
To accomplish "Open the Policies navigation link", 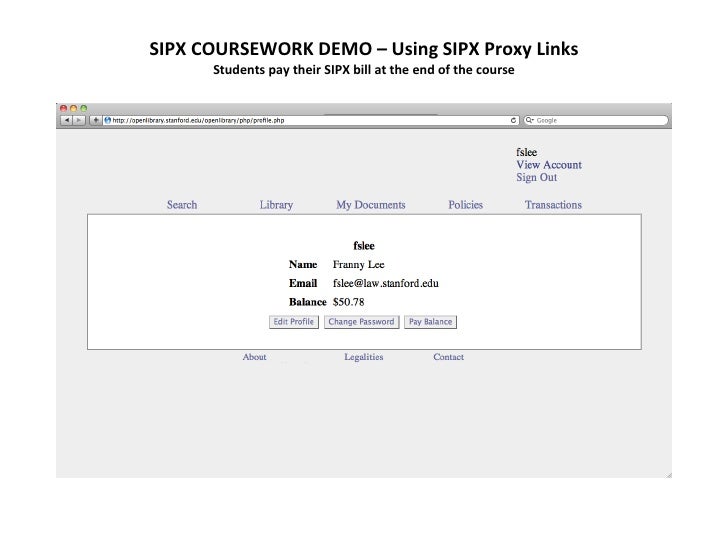I will point(465,205).
